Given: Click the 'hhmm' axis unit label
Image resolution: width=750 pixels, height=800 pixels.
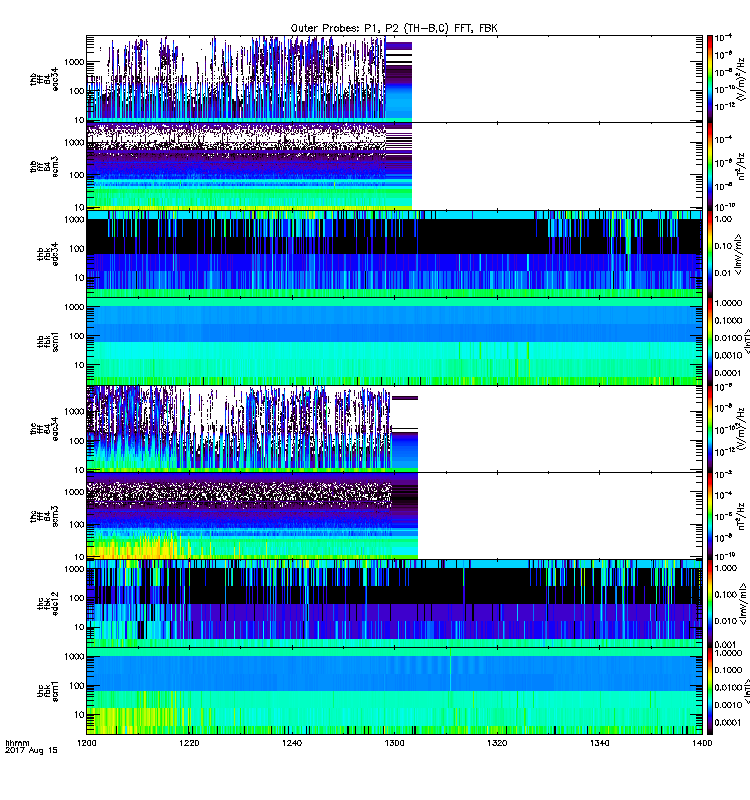Looking at the screenshot, I should [x=17, y=743].
